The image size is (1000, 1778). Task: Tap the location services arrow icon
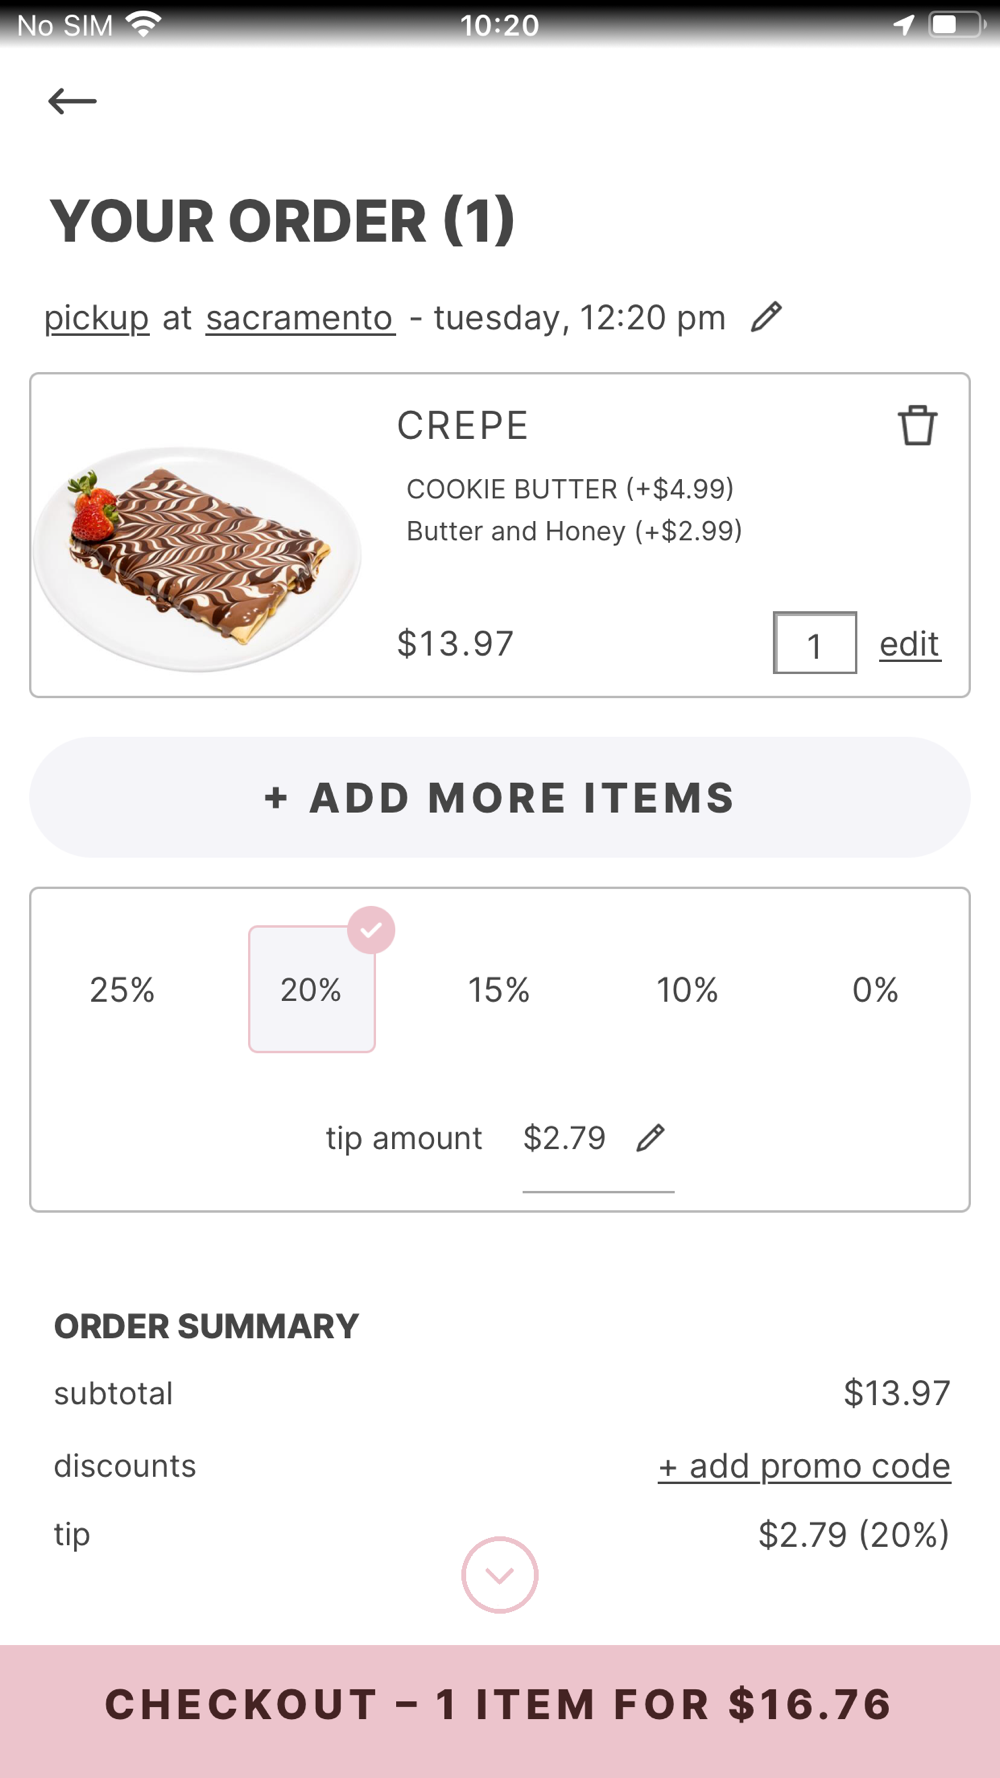click(903, 24)
